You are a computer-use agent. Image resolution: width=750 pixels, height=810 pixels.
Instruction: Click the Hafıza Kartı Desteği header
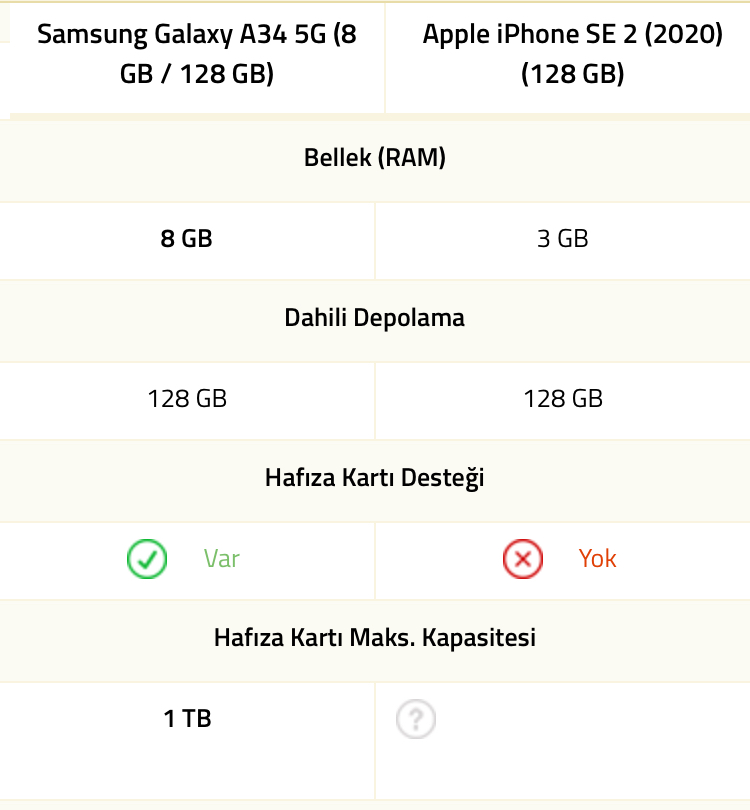(x=375, y=478)
